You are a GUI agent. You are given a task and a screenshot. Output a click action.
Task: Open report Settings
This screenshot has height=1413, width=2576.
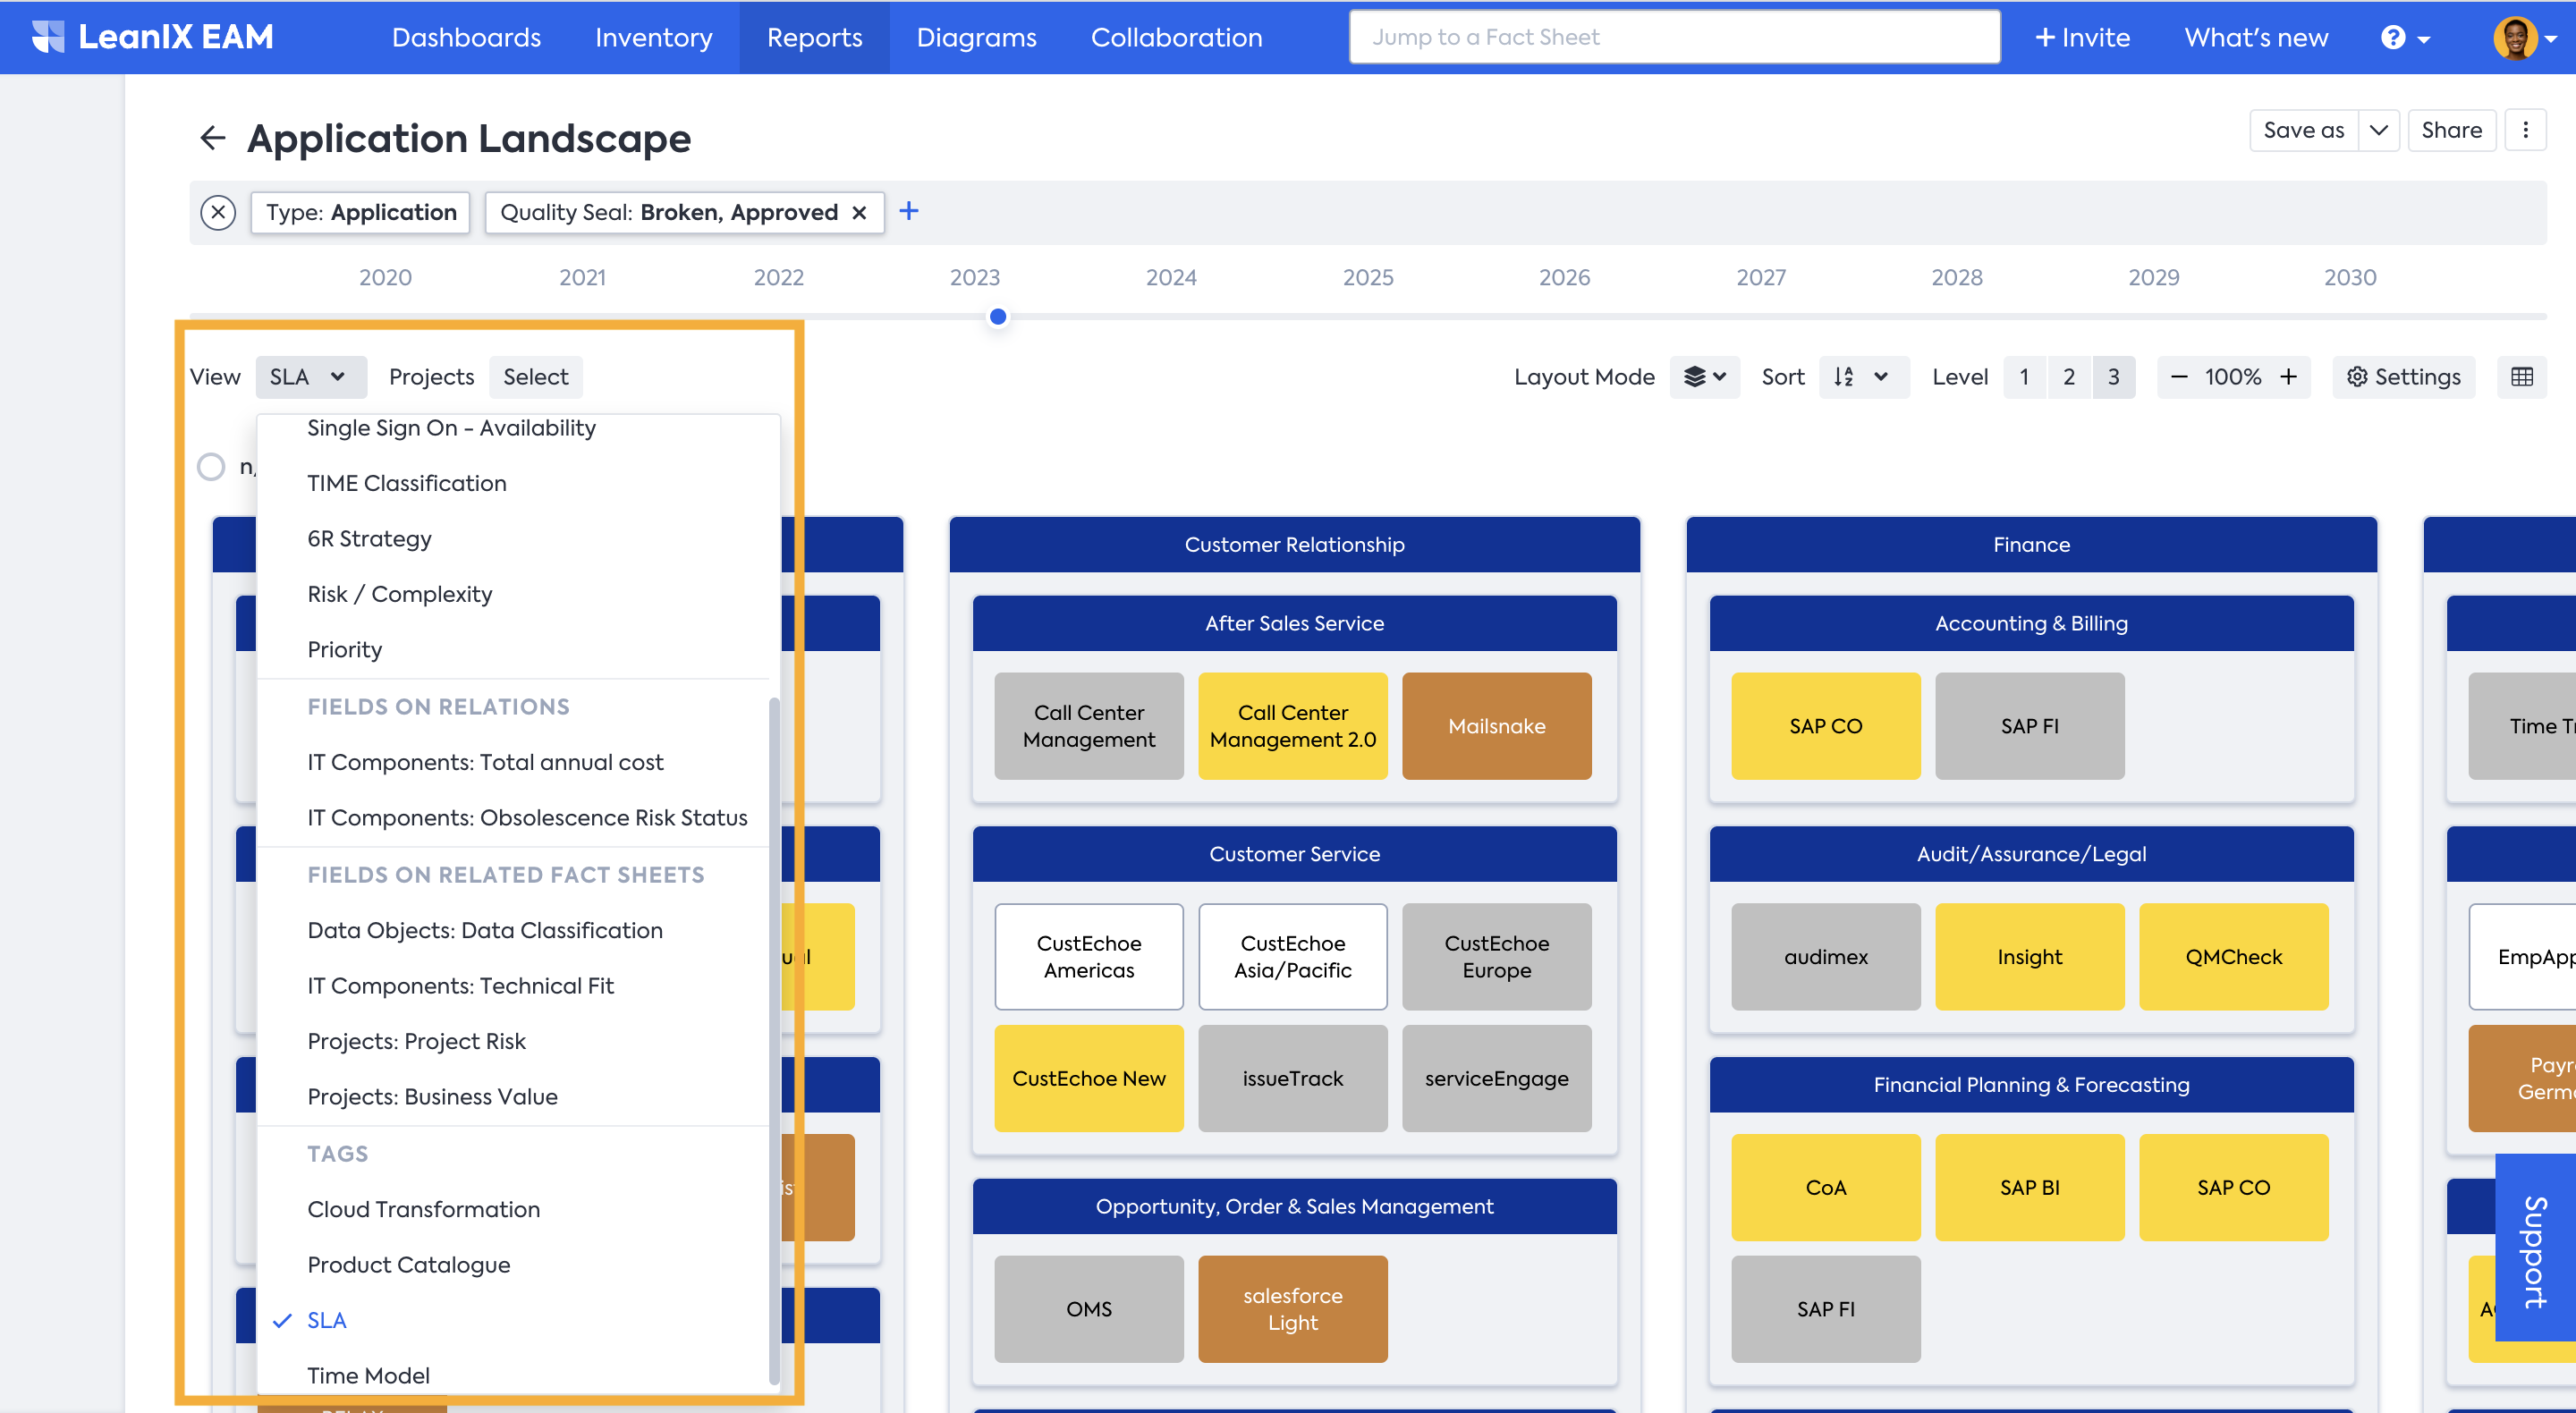(x=2403, y=377)
